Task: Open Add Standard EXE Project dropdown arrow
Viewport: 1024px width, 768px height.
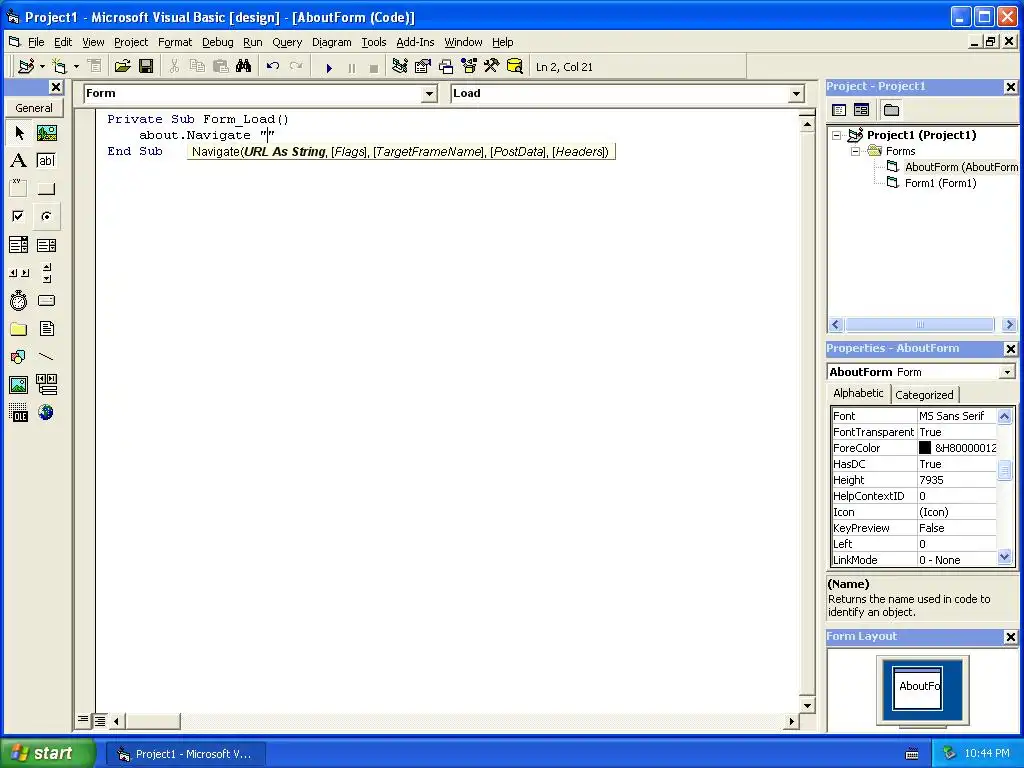Action: click(42, 67)
